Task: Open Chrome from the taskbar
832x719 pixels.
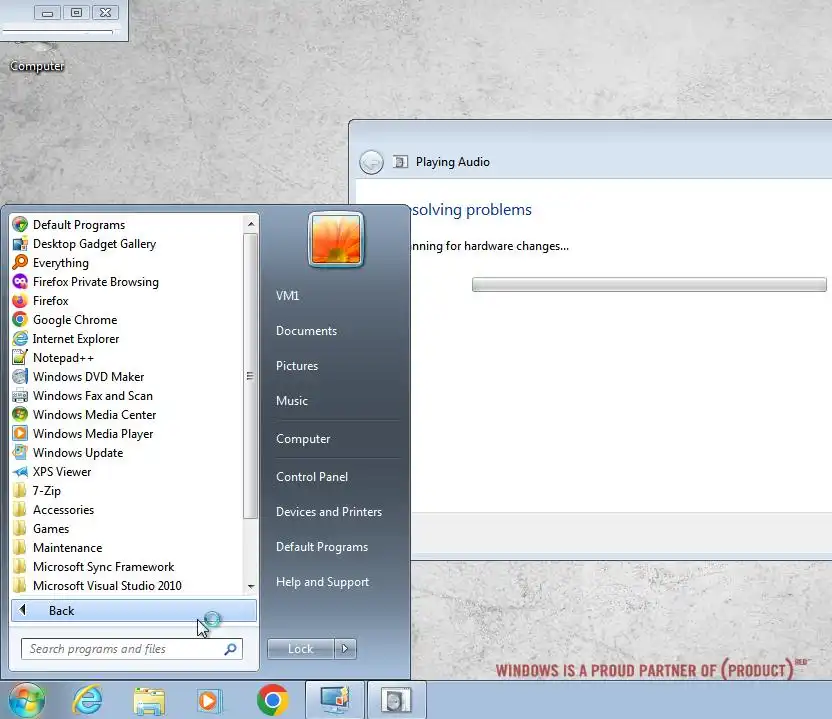Action: [273, 700]
